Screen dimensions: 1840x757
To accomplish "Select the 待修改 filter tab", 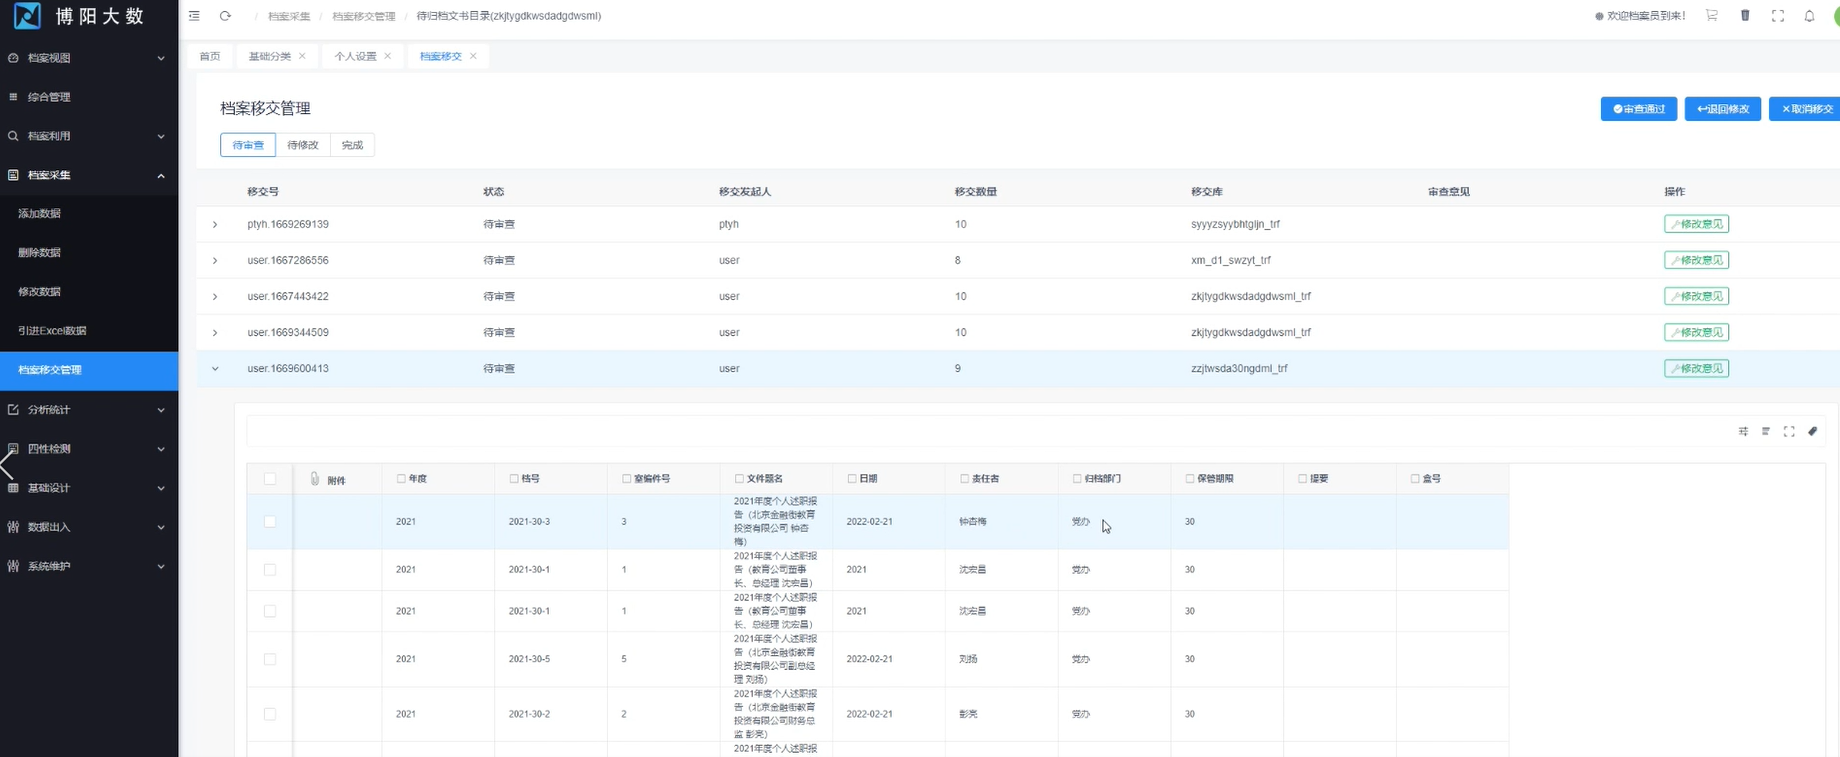I will click(x=303, y=145).
